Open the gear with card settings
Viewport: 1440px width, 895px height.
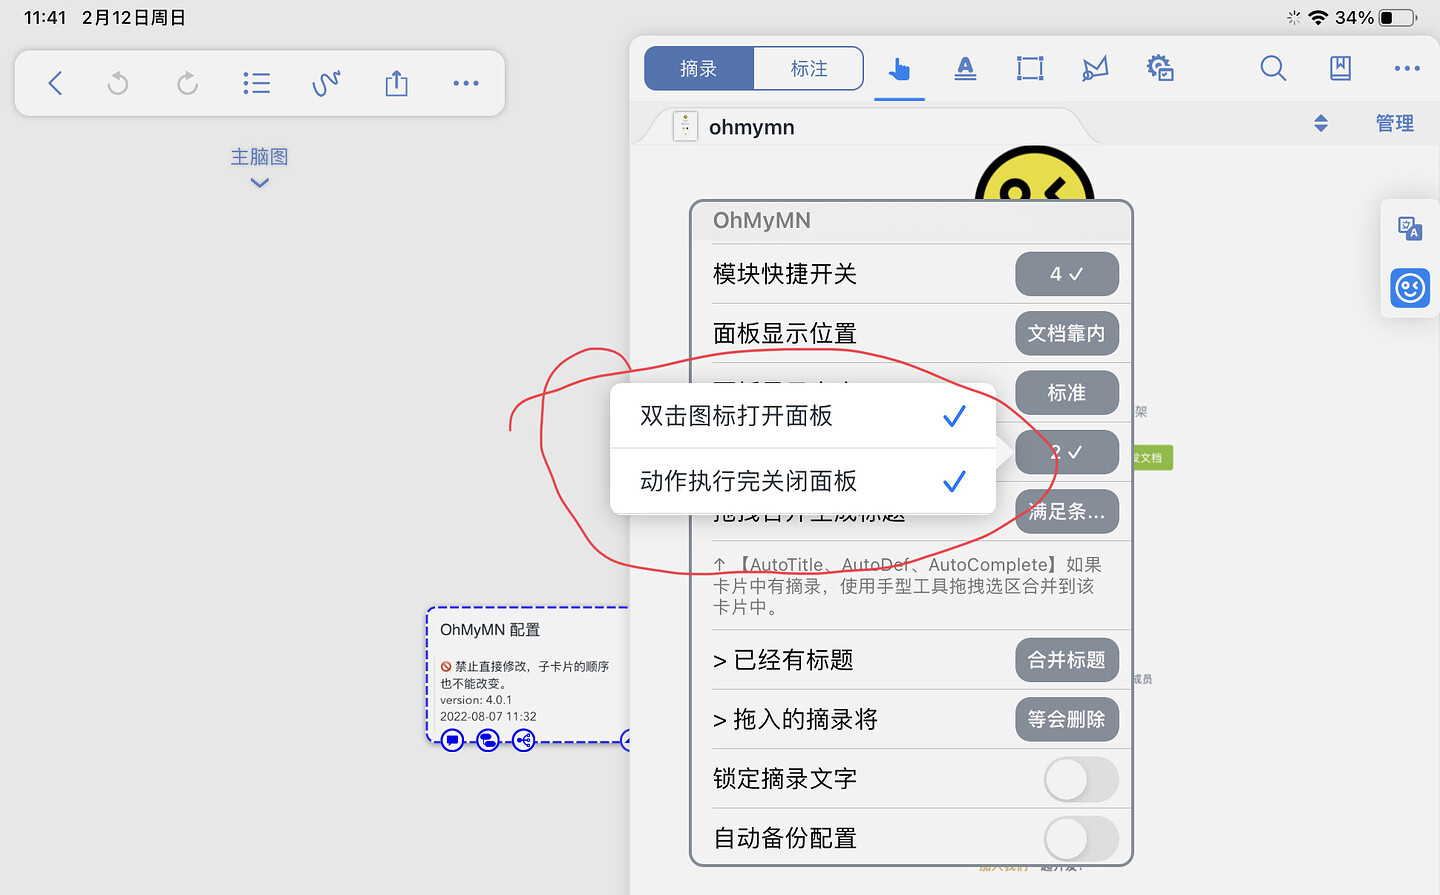click(1160, 68)
